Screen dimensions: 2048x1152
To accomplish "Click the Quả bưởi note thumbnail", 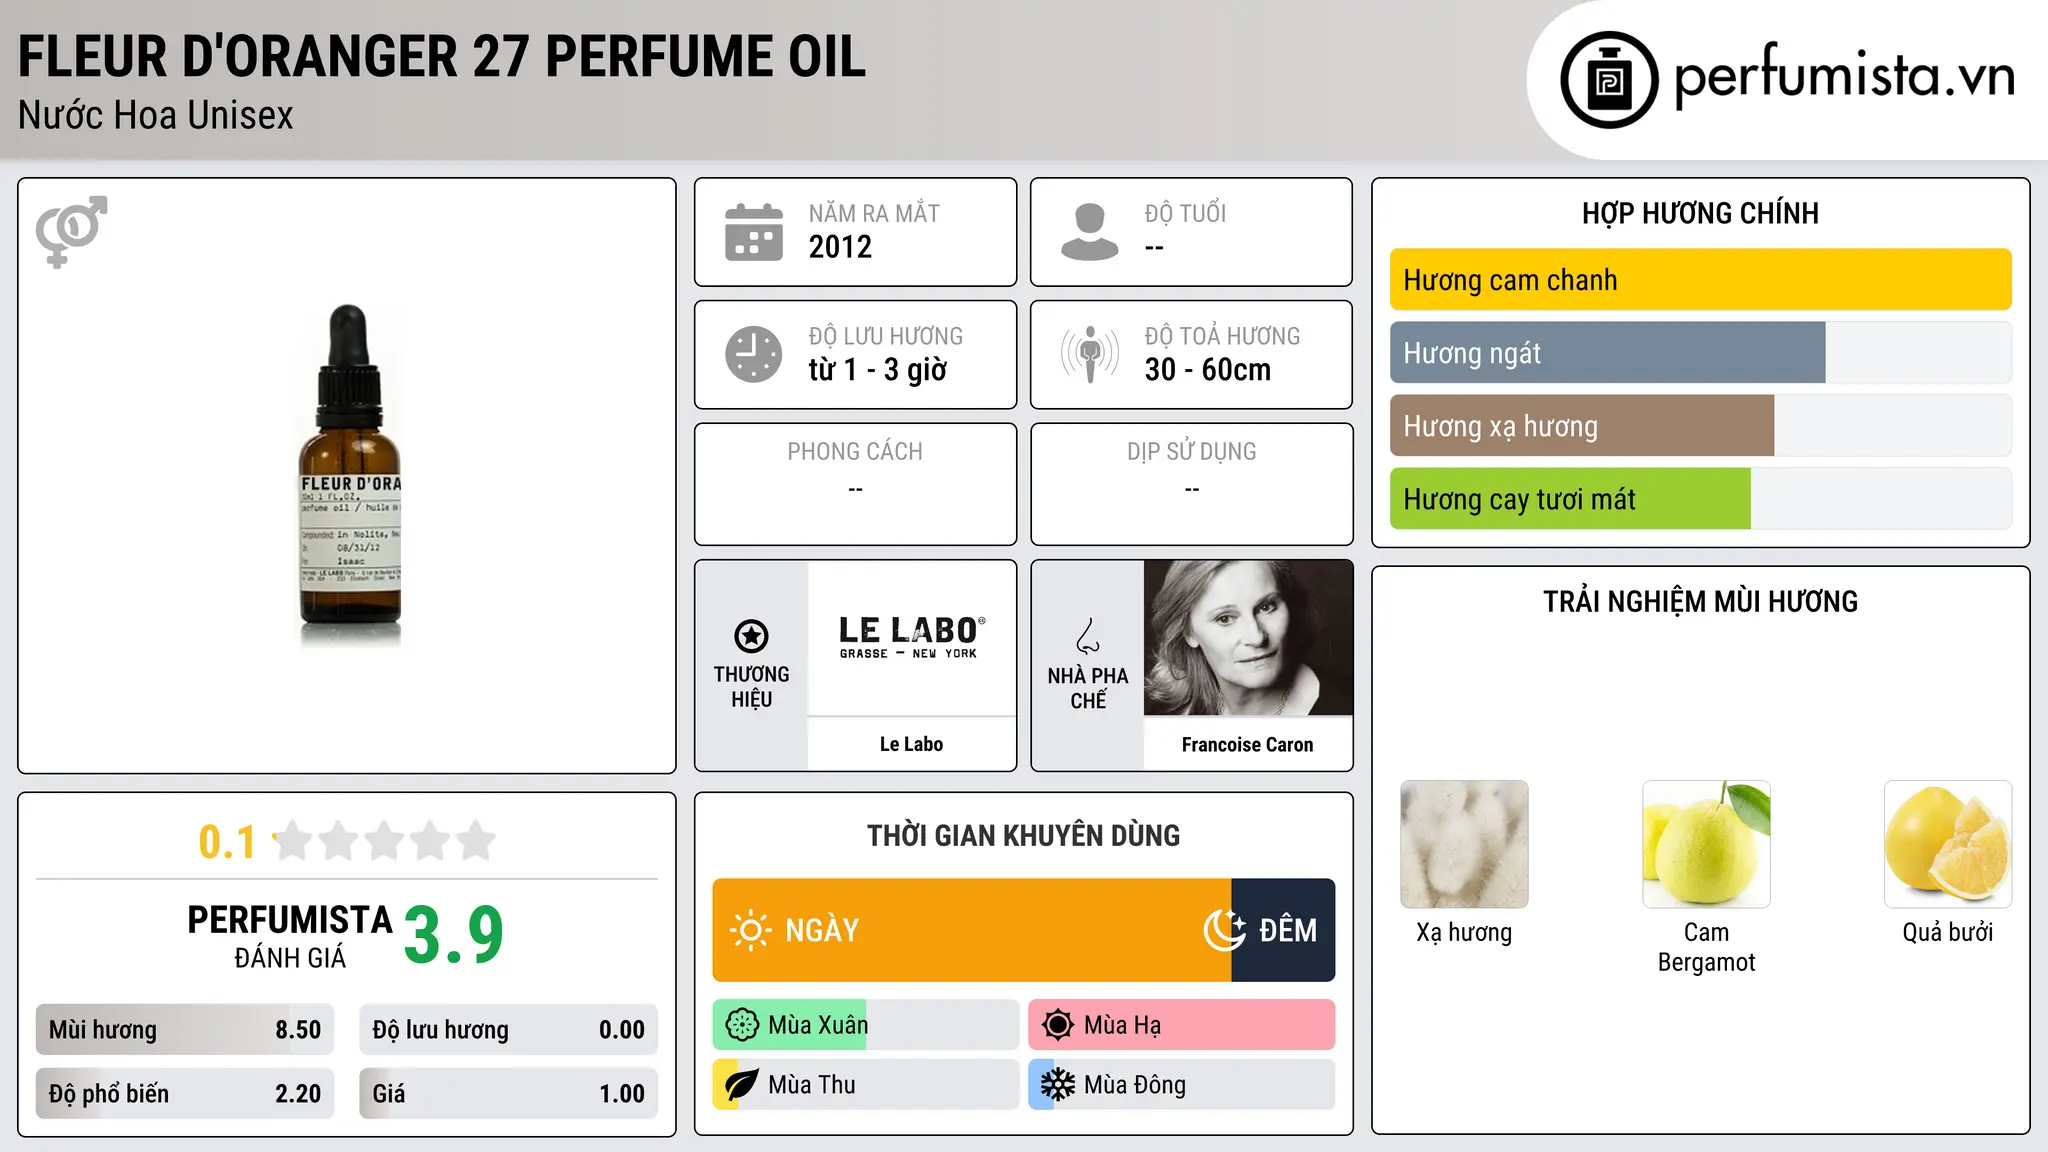I will pyautogui.click(x=1947, y=844).
